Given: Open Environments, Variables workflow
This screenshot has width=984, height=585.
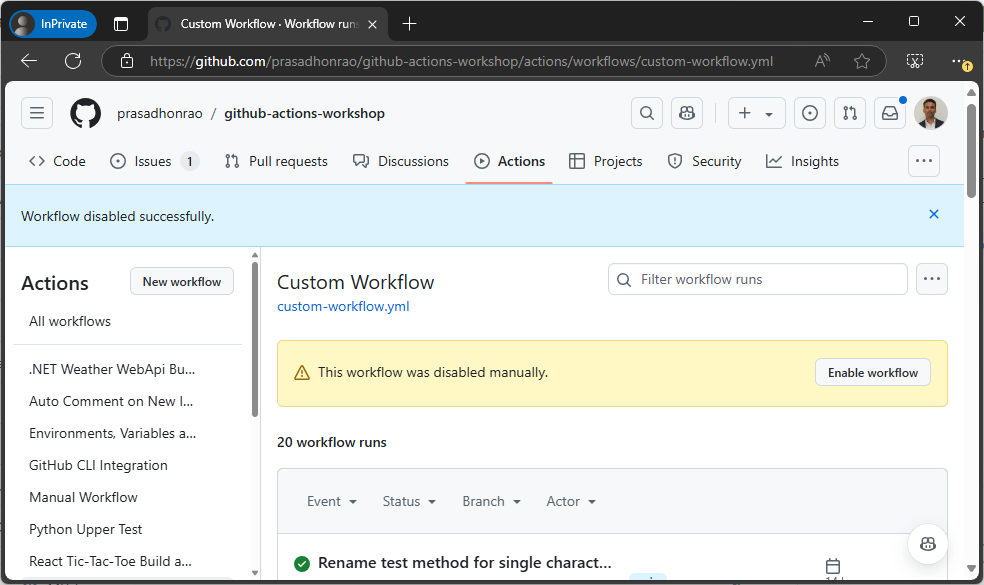Looking at the screenshot, I should [x=112, y=433].
